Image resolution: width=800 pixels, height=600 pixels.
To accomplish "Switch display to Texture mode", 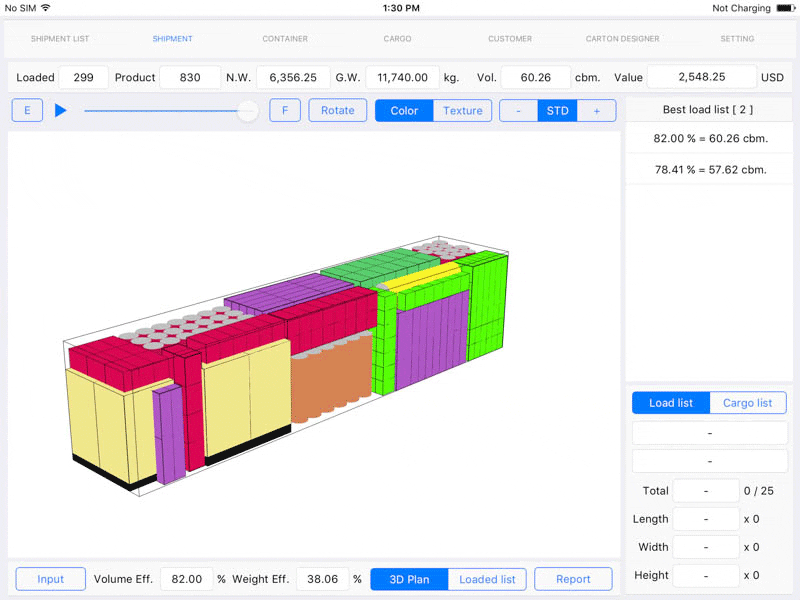I will point(462,111).
